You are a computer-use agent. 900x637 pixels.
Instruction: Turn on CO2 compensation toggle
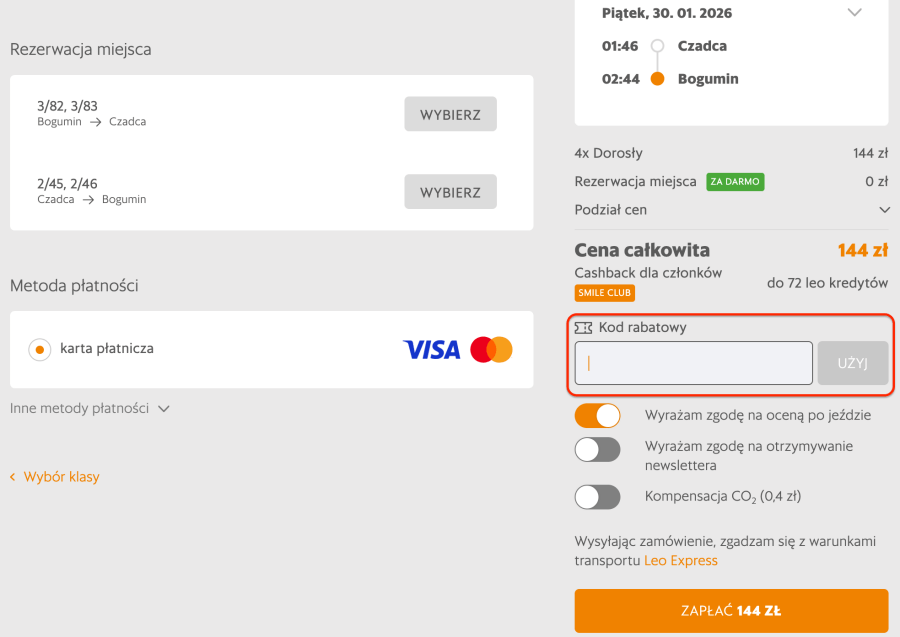pyautogui.click(x=597, y=497)
